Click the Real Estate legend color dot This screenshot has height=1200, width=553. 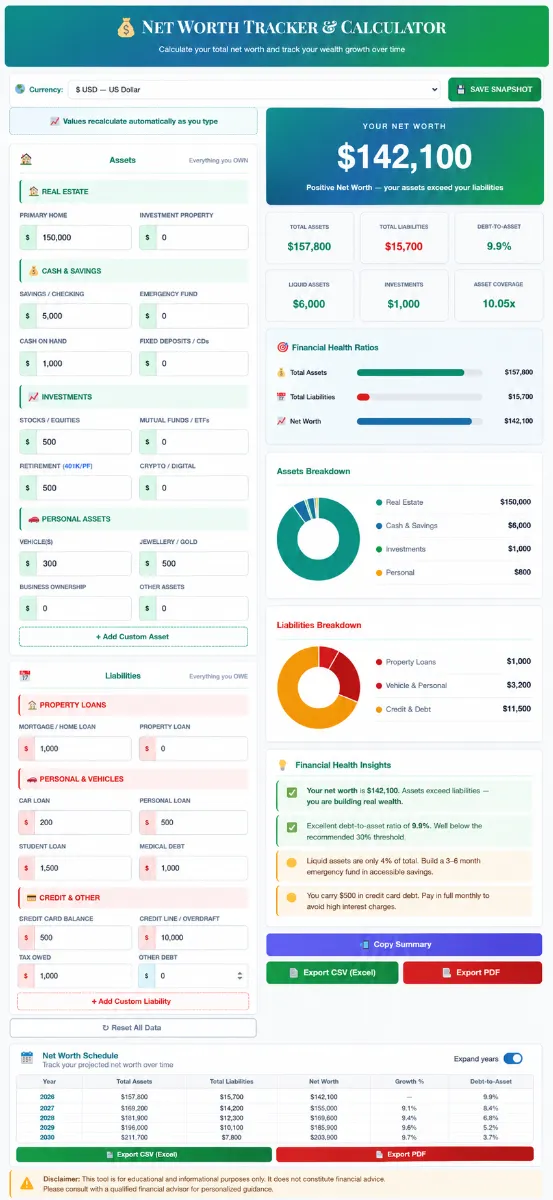pos(379,502)
